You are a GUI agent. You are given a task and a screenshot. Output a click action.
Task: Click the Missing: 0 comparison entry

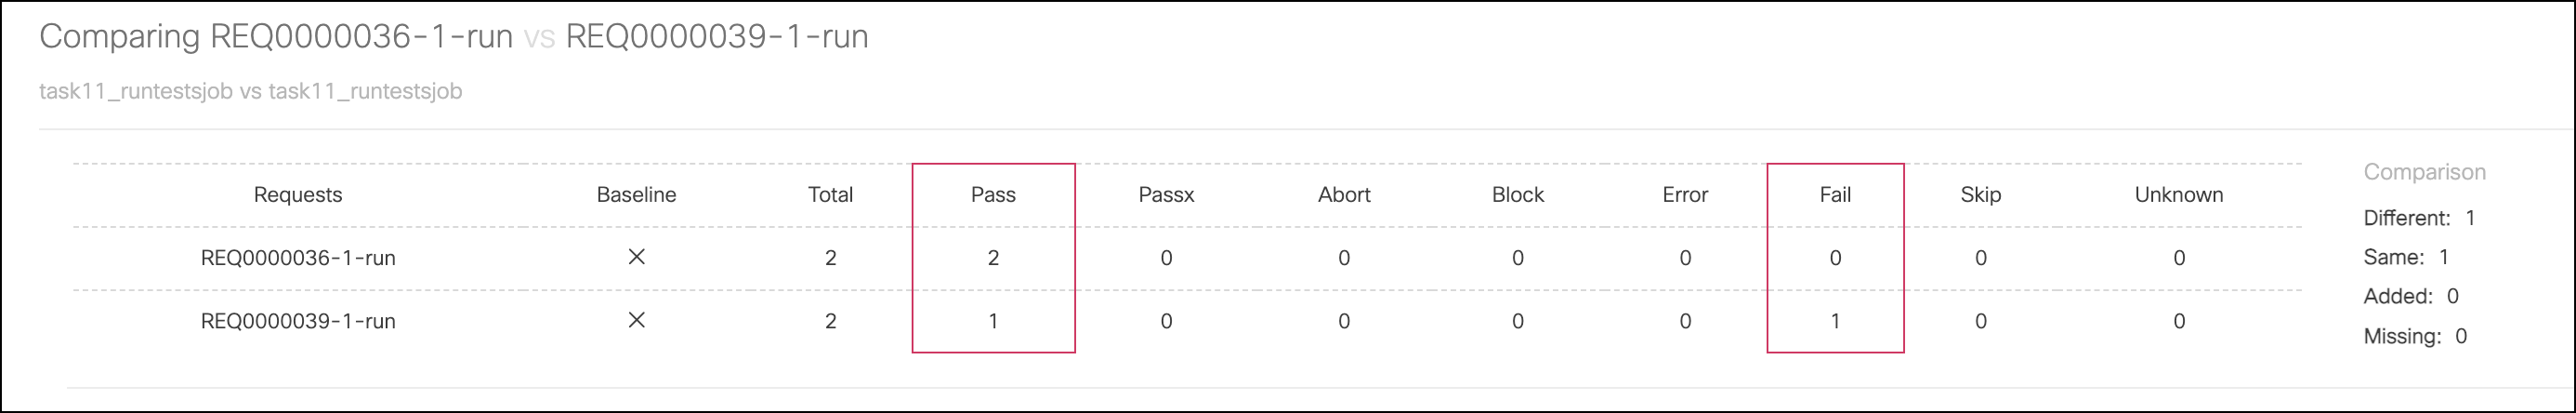[2415, 336]
